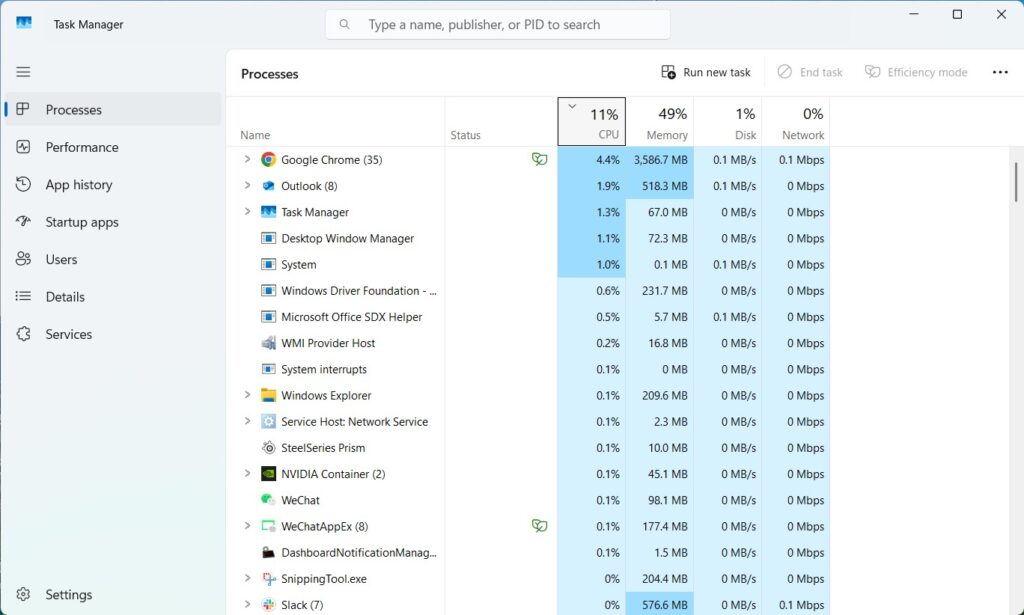Click Chrome's efficiency mode leaf icon
Viewport: 1024px width, 615px height.
point(539,160)
